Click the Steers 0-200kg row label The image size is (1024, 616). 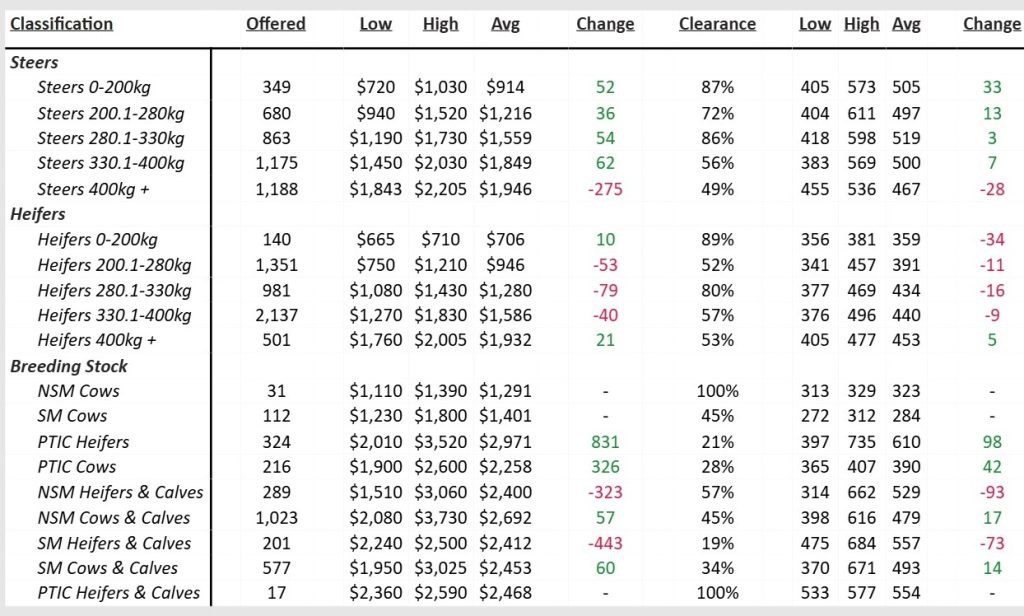coord(94,87)
